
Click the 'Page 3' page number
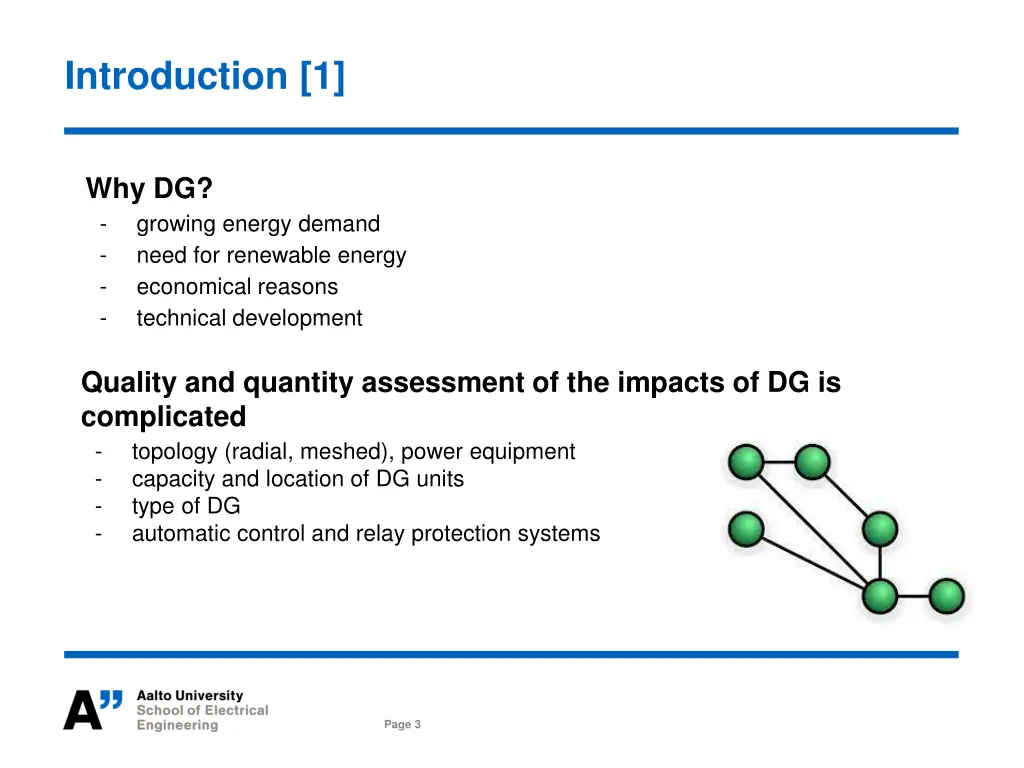pos(402,724)
